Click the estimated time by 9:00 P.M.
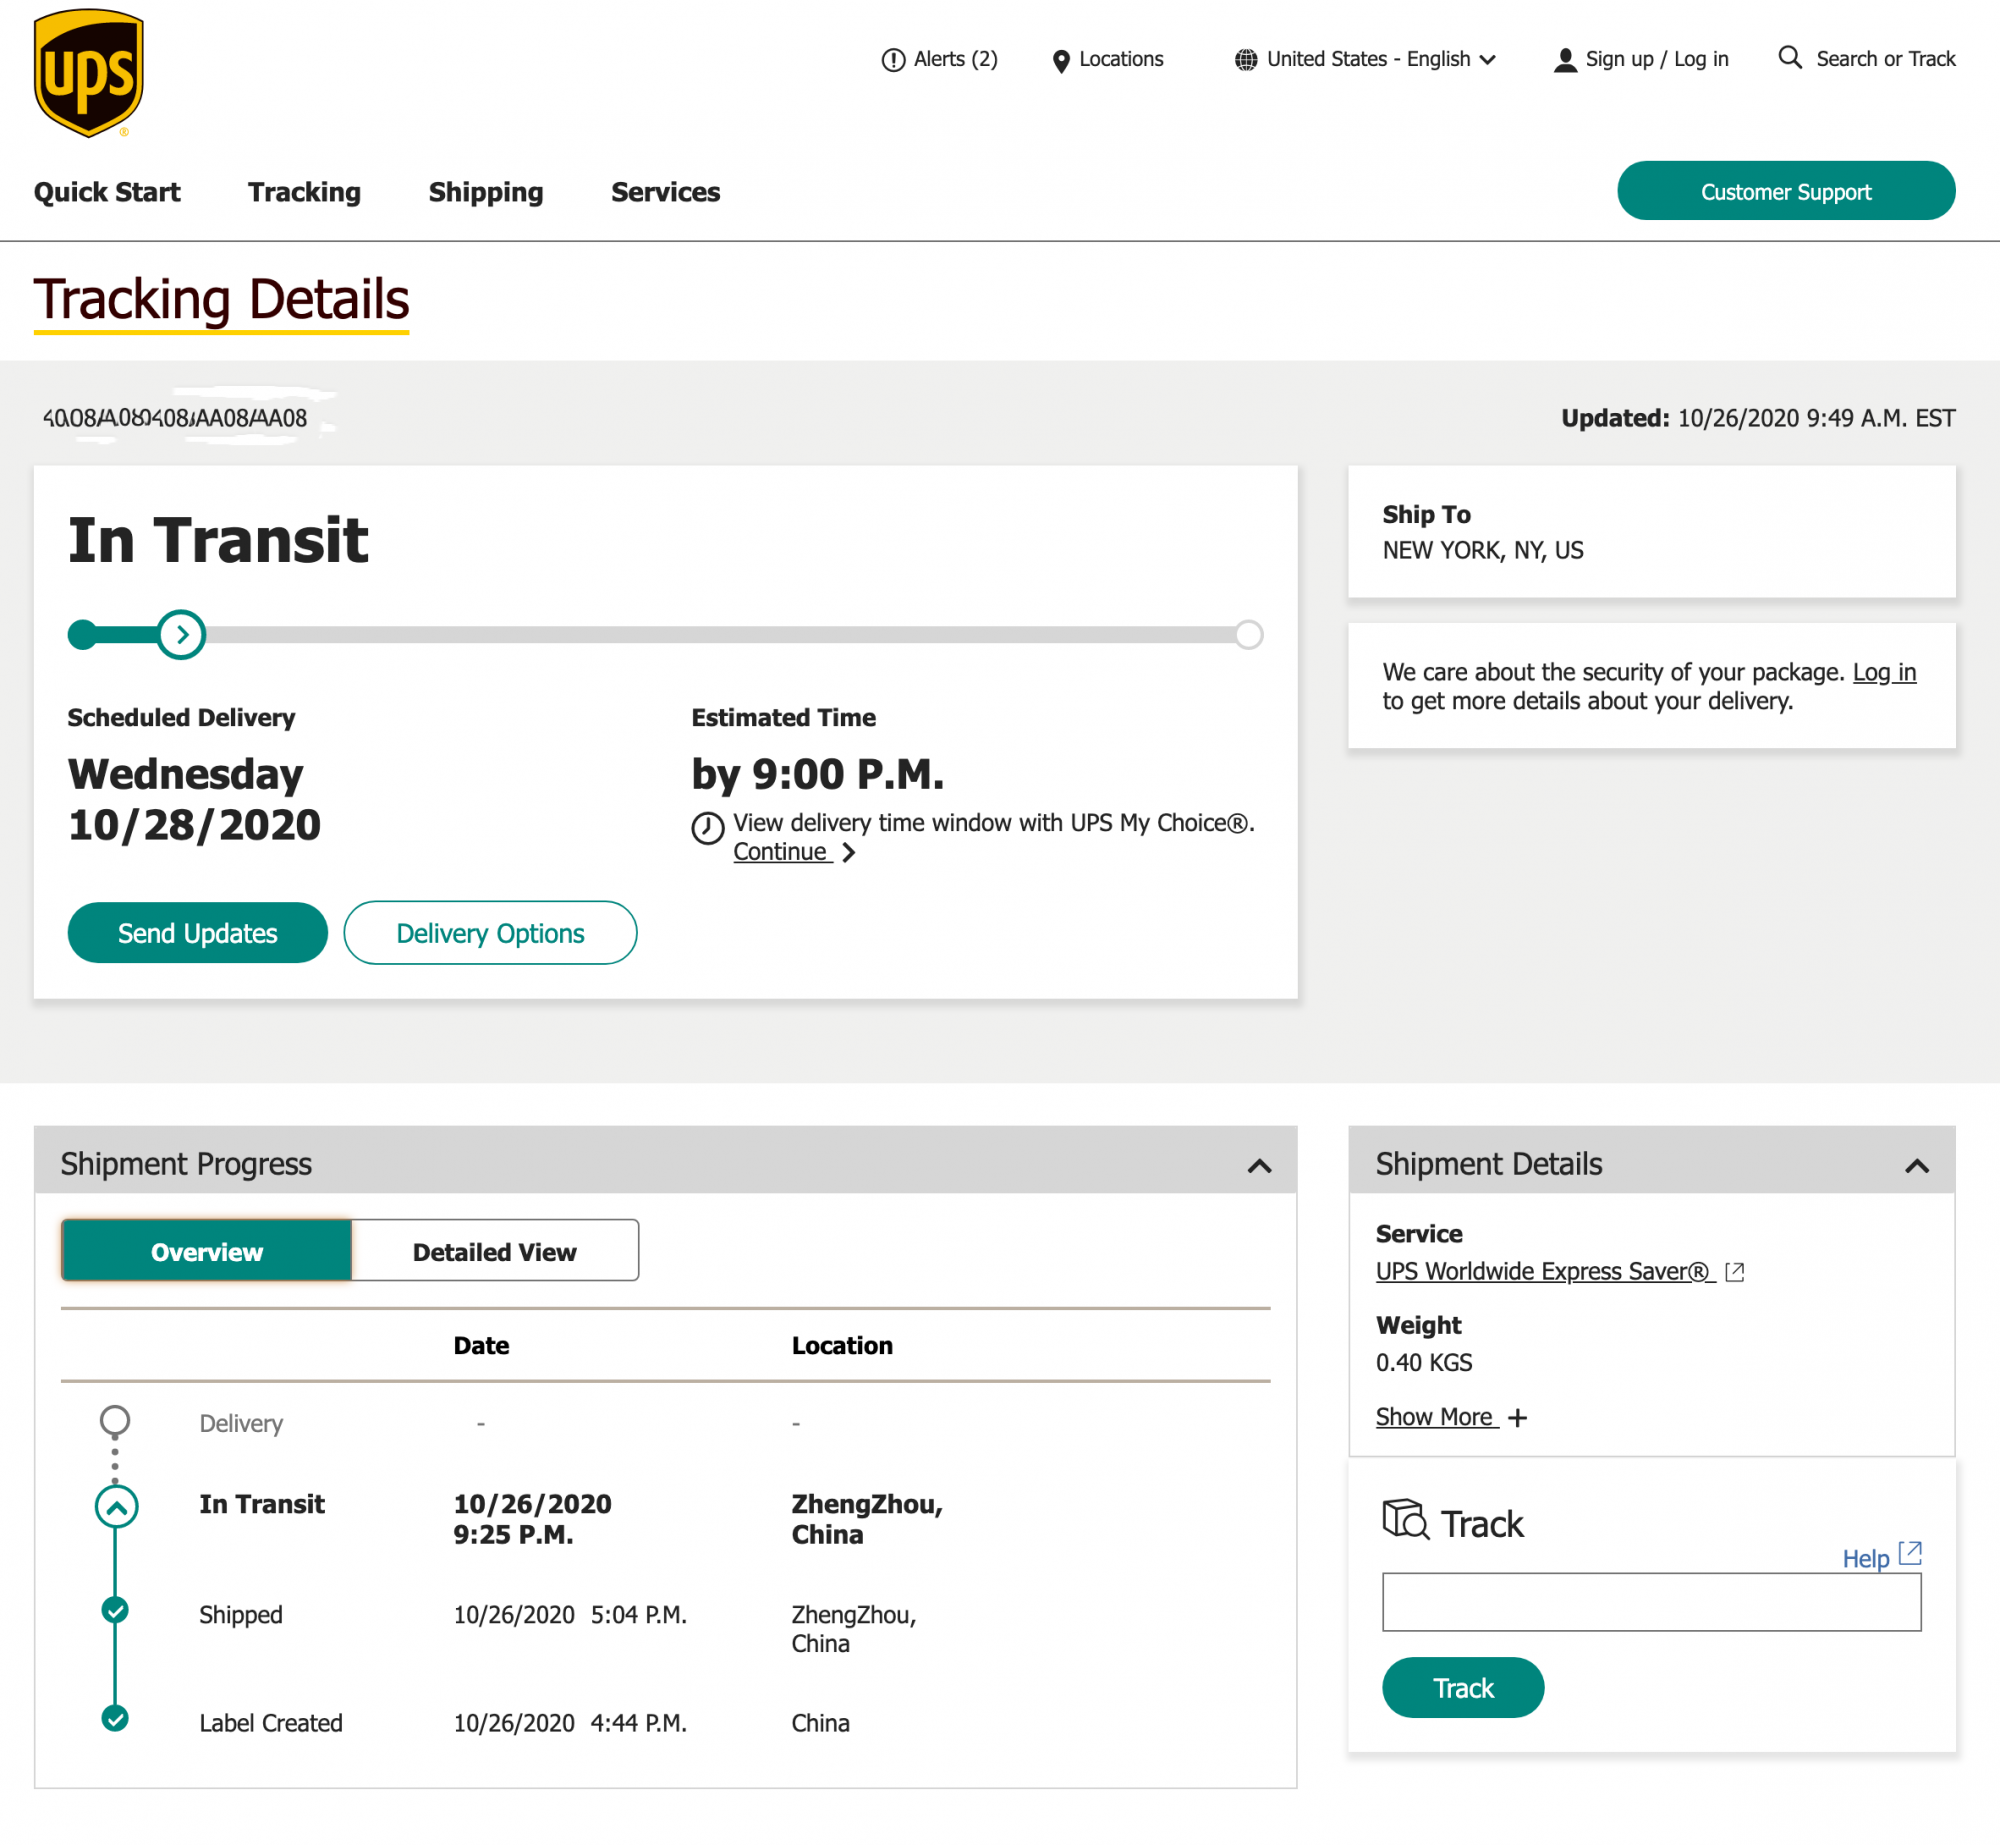Image resolution: width=2000 pixels, height=1845 pixels. pos(818,773)
